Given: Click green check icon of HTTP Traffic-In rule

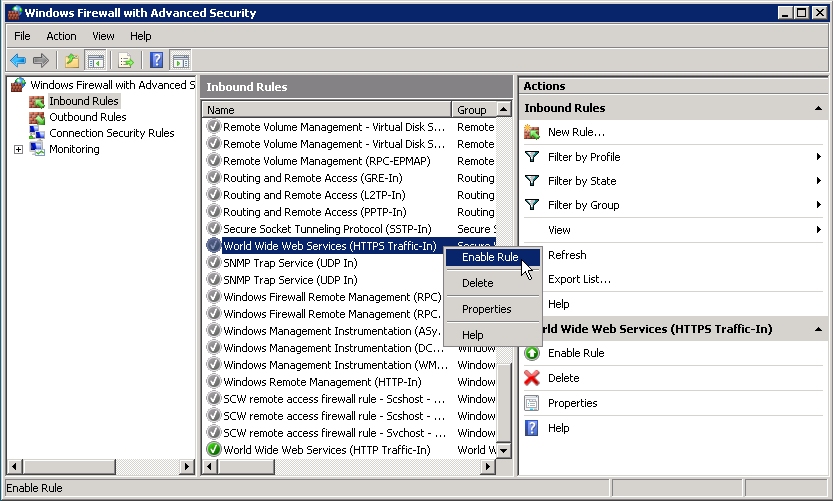Looking at the screenshot, I should [214, 449].
